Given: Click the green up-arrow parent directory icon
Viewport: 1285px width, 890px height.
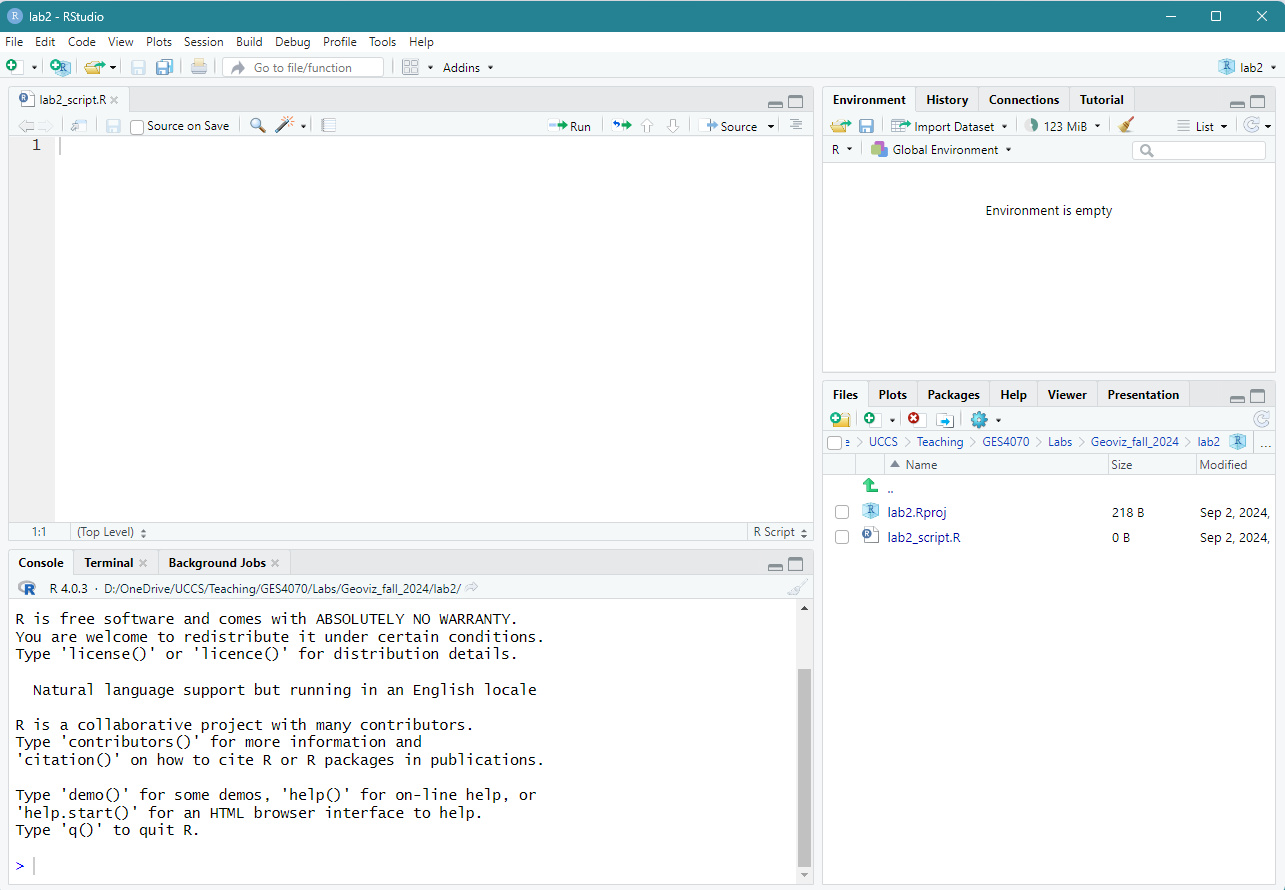Looking at the screenshot, I should (870, 485).
